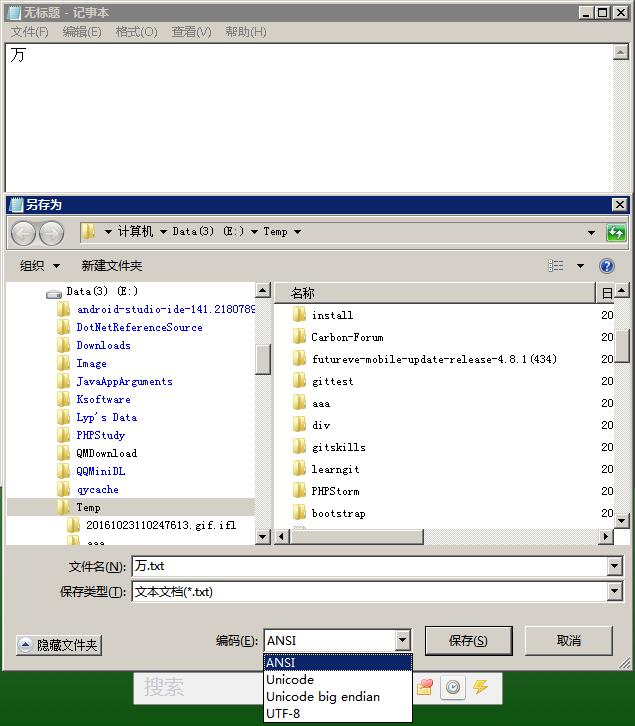The height and width of the screenshot is (726, 635).
Task: Click the lightning bolt icon in bottom bar
Action: pos(480,687)
